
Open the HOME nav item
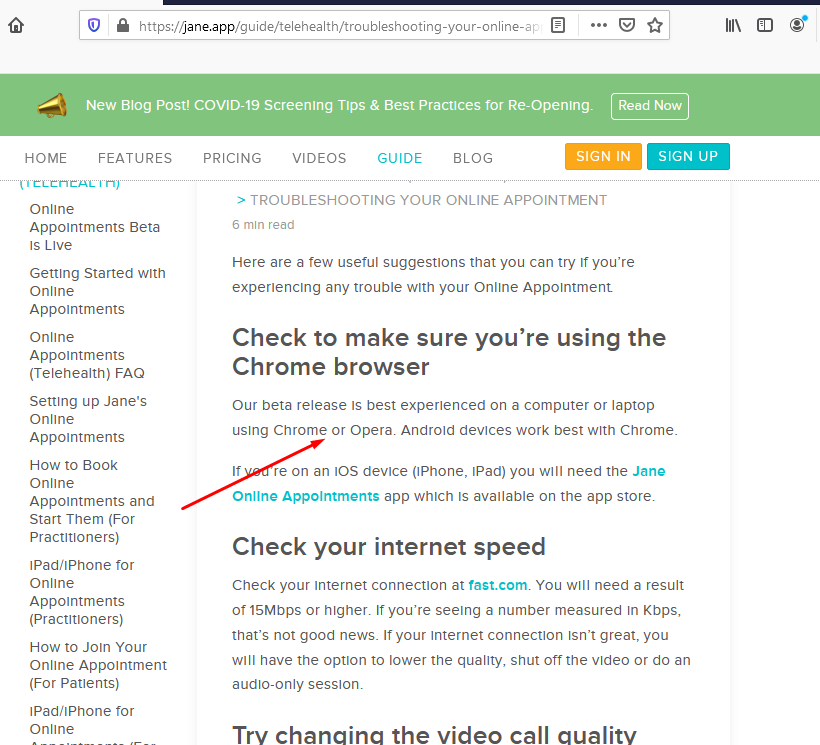pyautogui.click(x=46, y=158)
